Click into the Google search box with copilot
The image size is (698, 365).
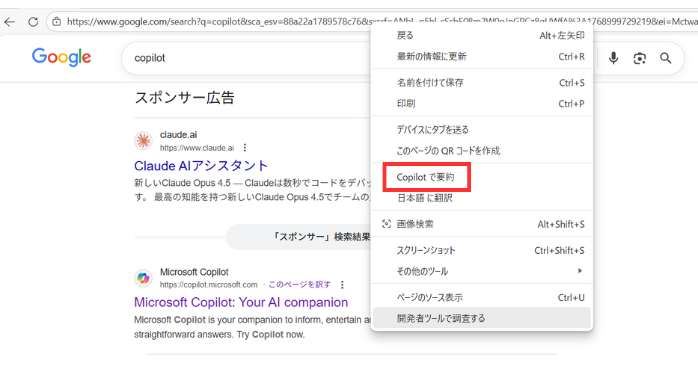point(247,58)
